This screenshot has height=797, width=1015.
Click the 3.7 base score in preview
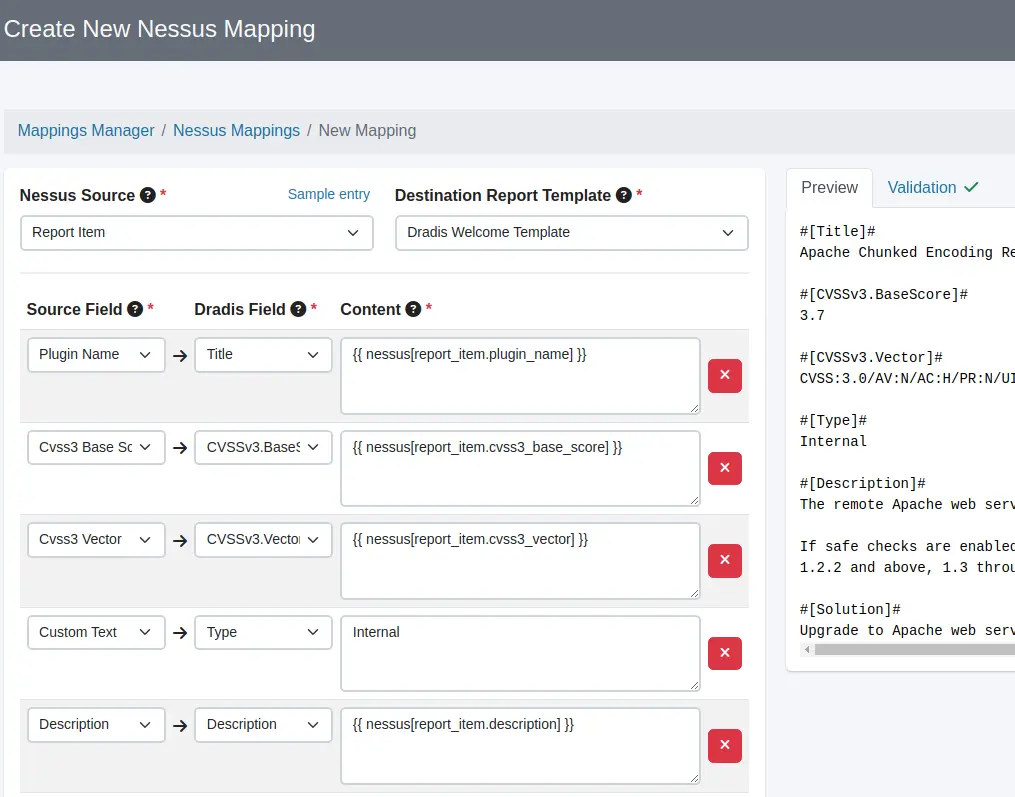(x=812, y=315)
